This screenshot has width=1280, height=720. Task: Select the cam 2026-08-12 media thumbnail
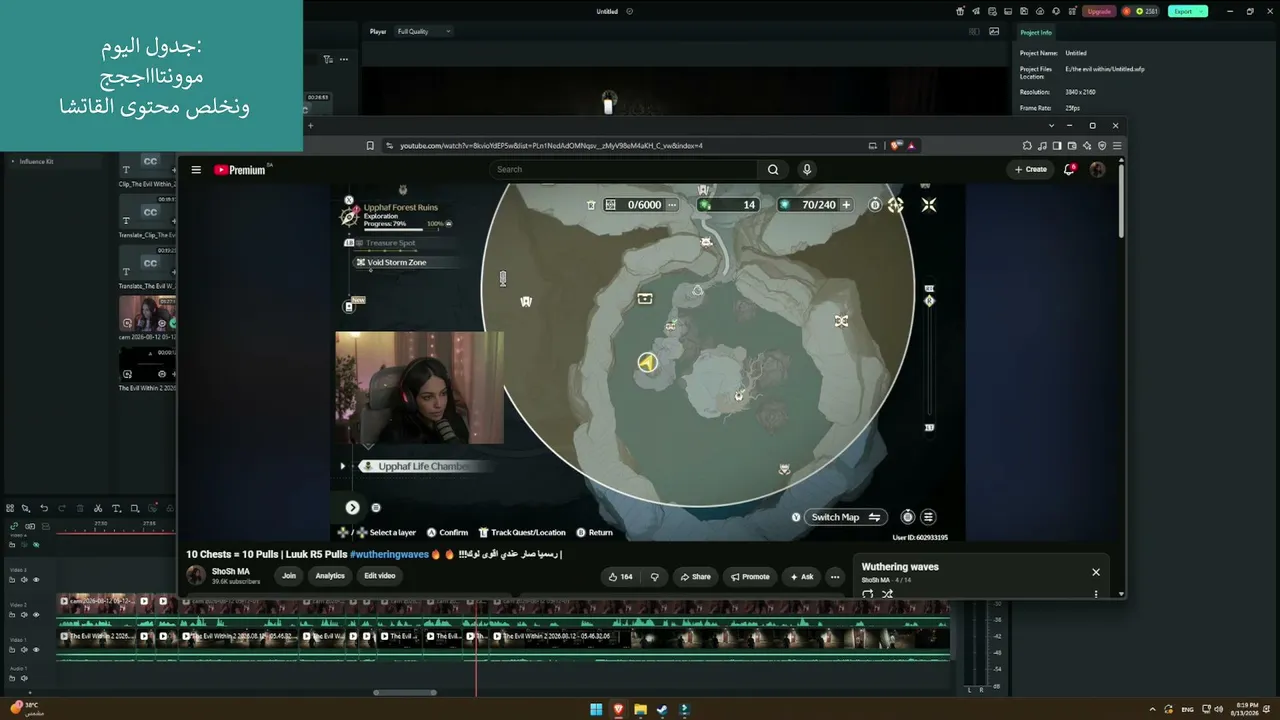pos(148,315)
